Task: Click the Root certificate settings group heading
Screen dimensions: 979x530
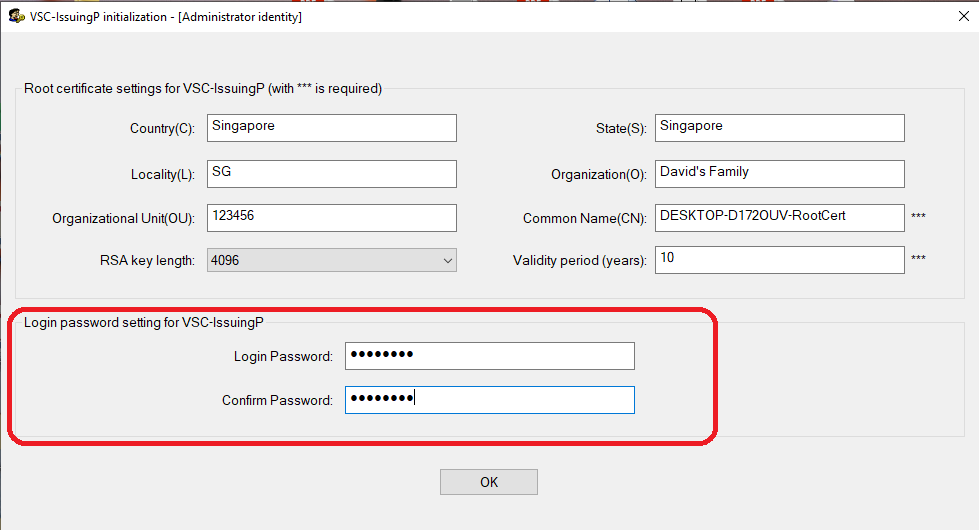Action: coord(203,88)
